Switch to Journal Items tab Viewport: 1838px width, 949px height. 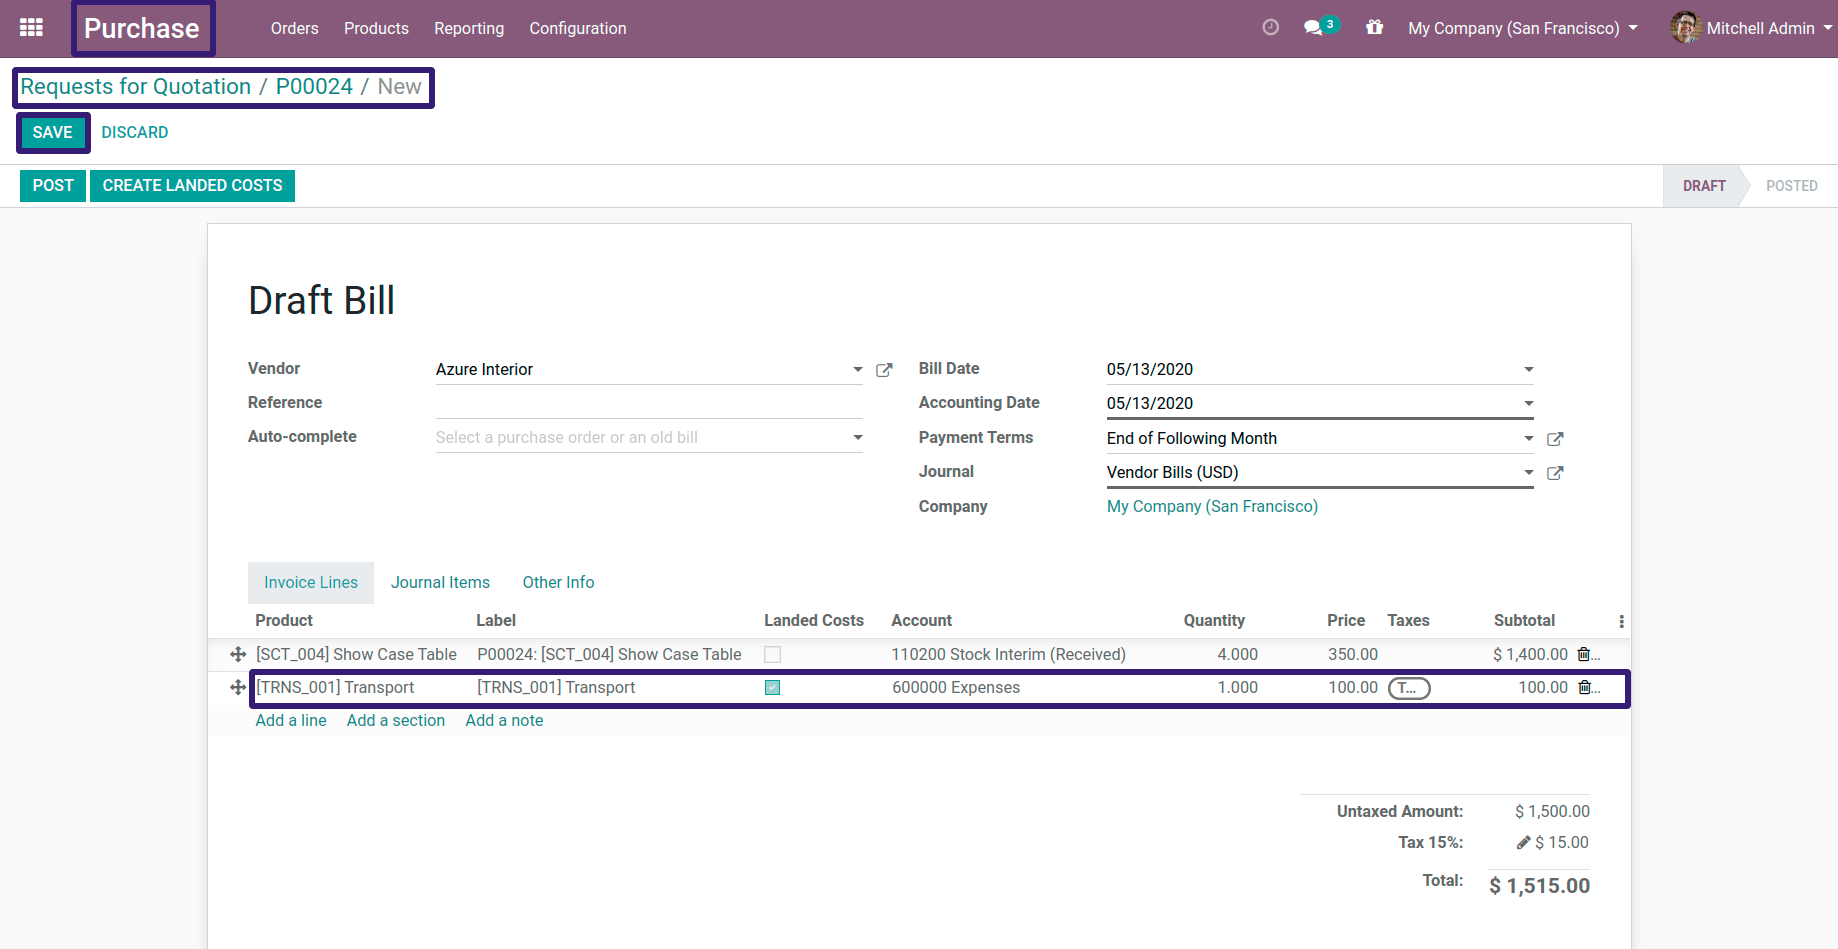[440, 582]
